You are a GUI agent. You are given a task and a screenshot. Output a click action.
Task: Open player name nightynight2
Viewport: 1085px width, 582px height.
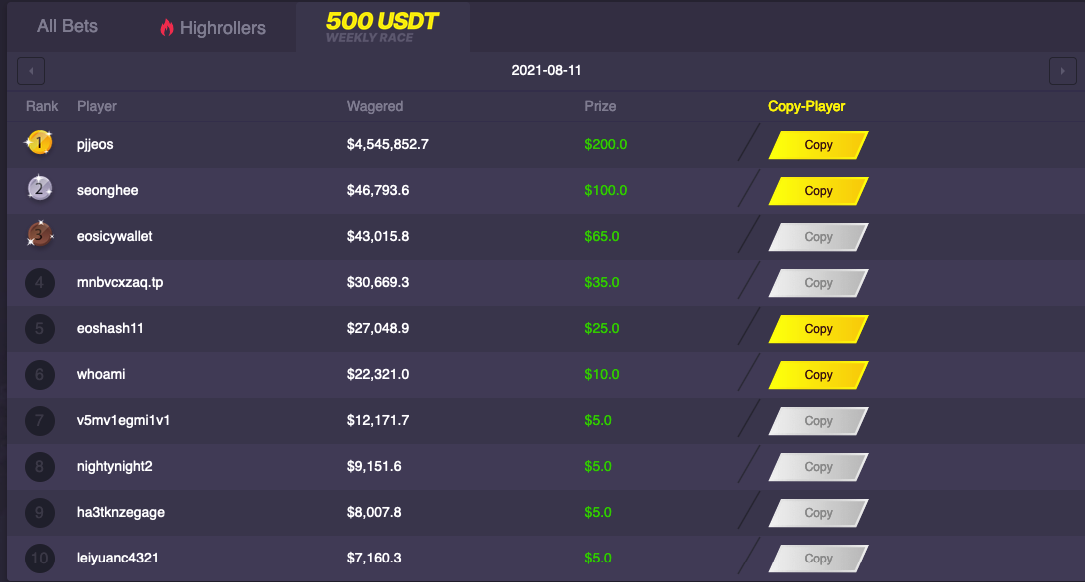tap(114, 466)
